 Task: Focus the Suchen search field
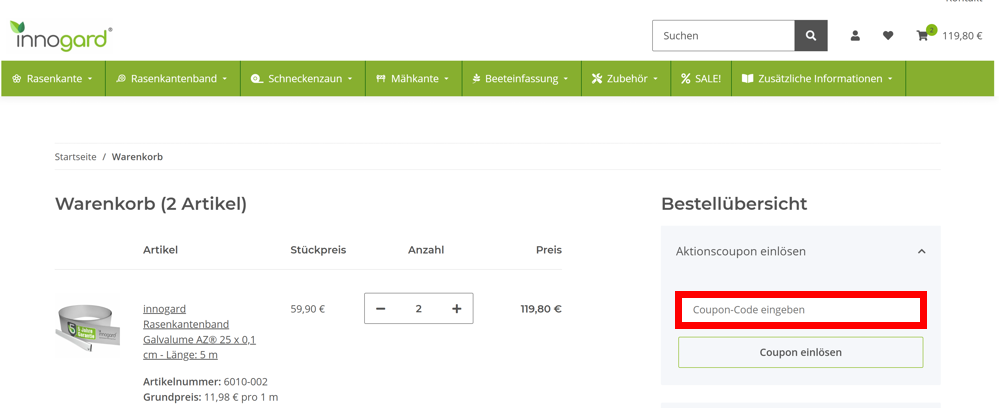(723, 36)
